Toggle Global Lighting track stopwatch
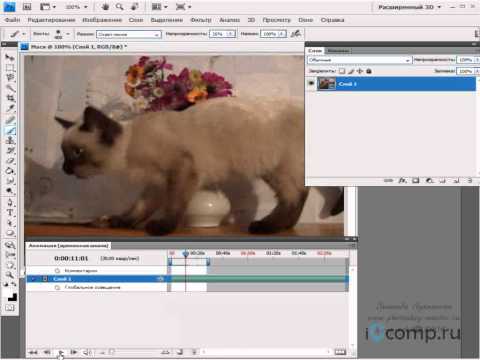 (x=57, y=287)
